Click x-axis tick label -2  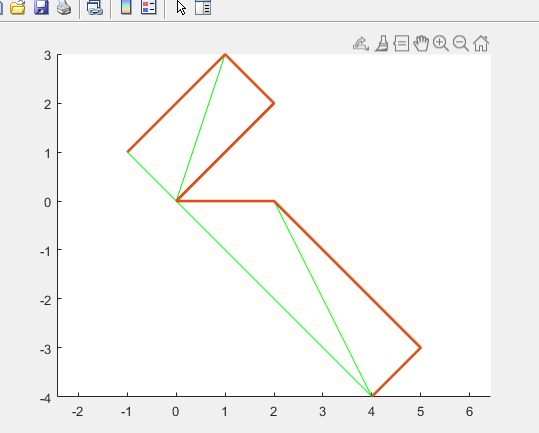point(78,411)
